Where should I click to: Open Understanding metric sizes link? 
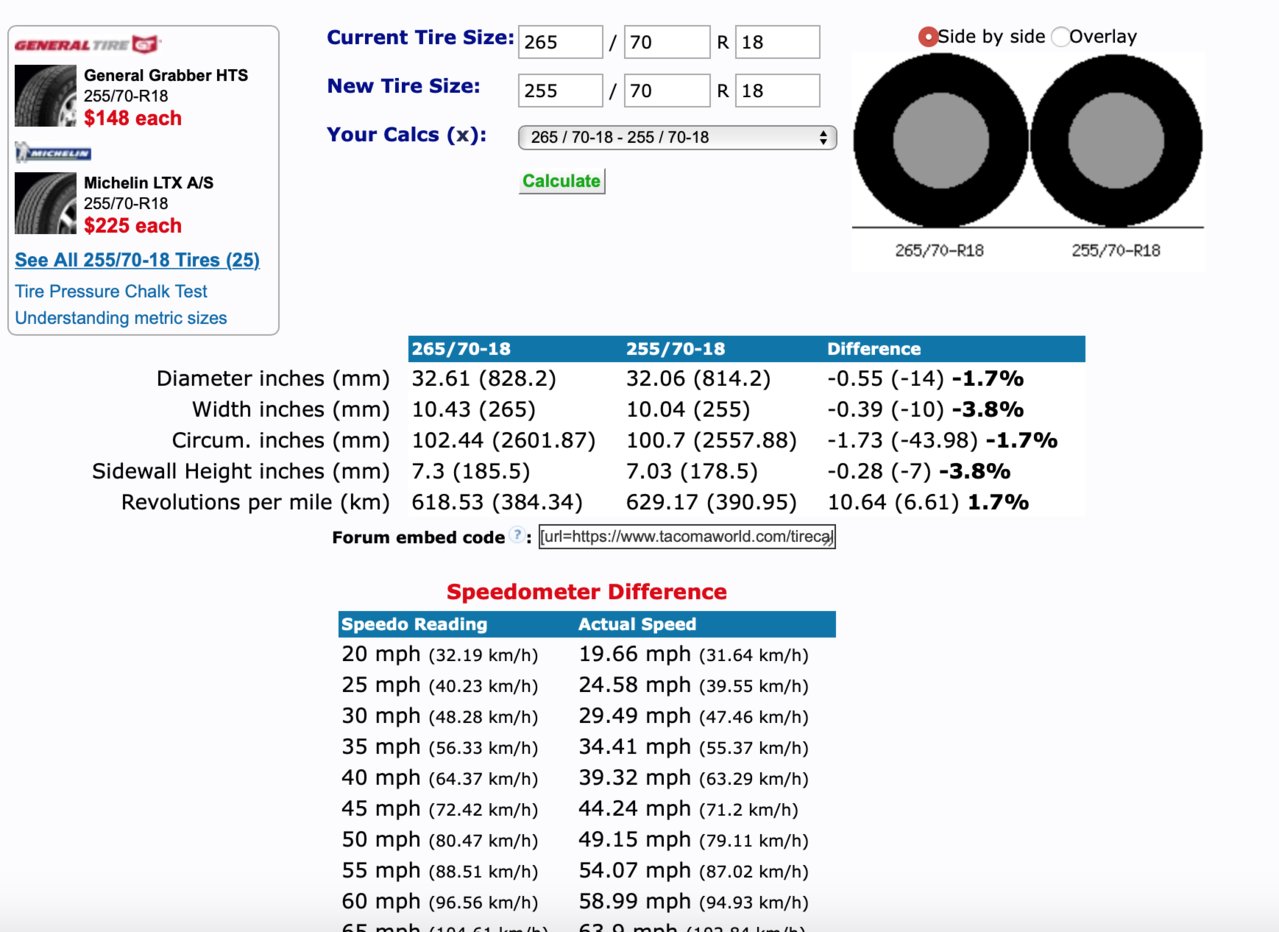[121, 318]
